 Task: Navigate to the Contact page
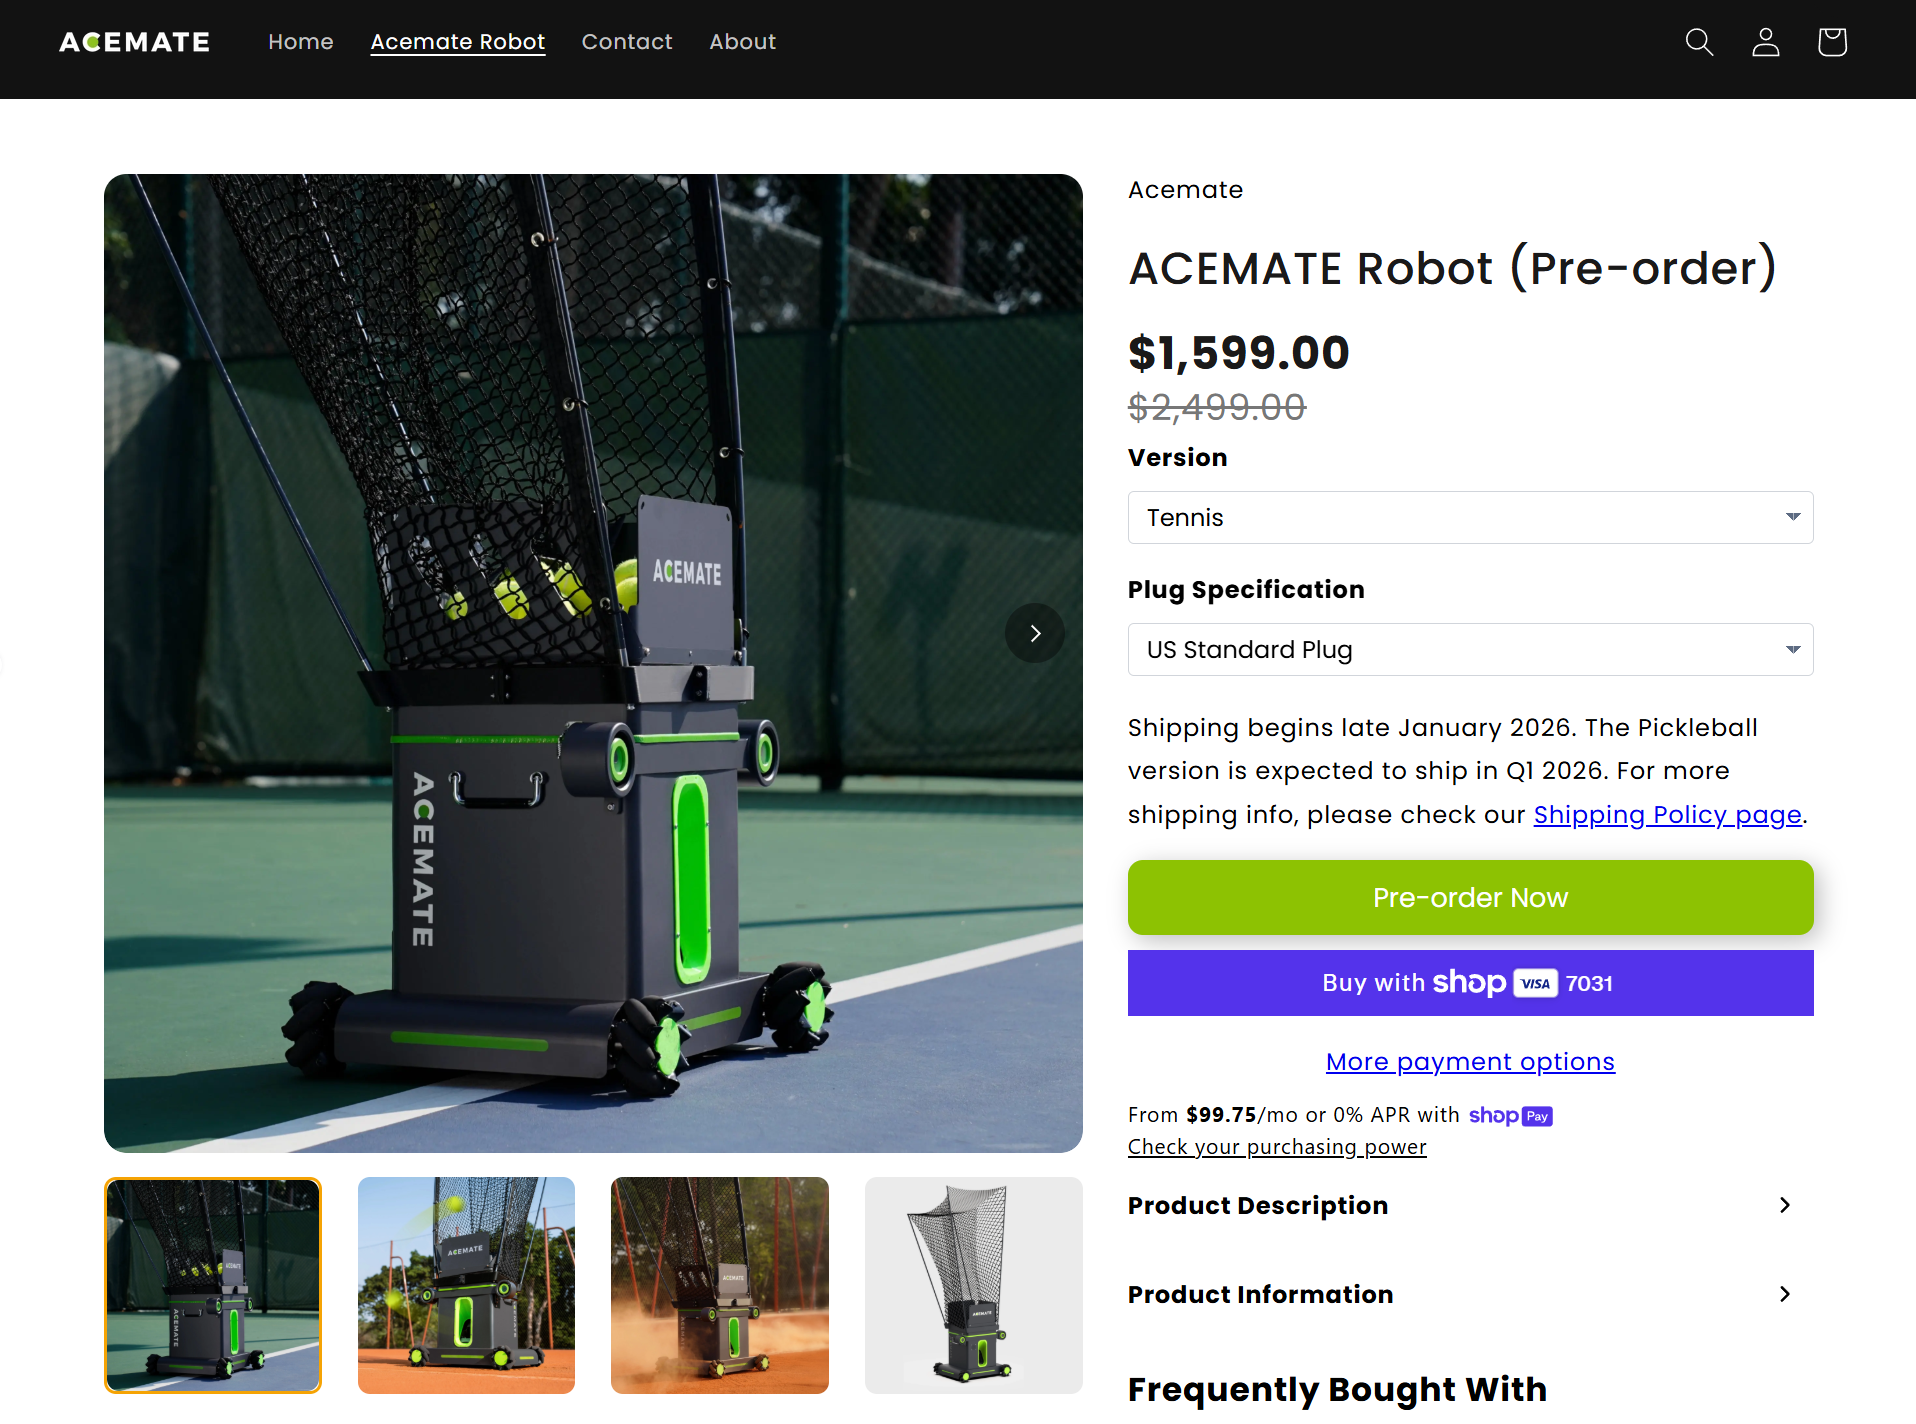(x=627, y=42)
